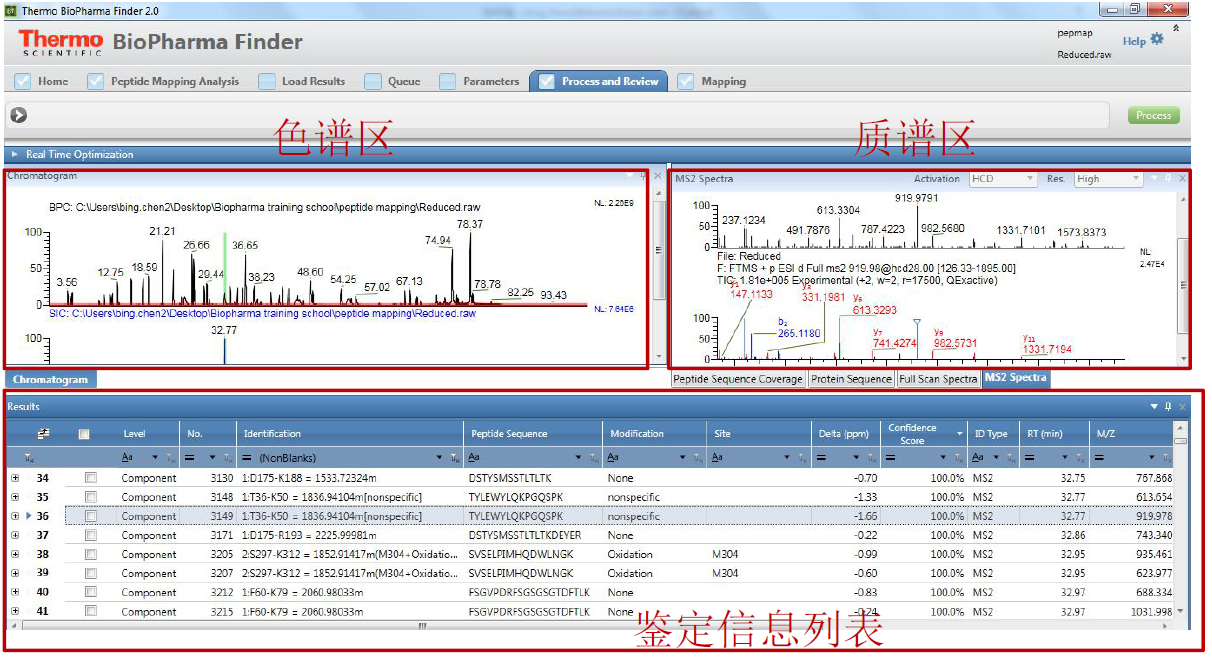The height and width of the screenshot is (661, 1212).
Task: Click the Load Results tab icon
Action: click(x=267, y=81)
